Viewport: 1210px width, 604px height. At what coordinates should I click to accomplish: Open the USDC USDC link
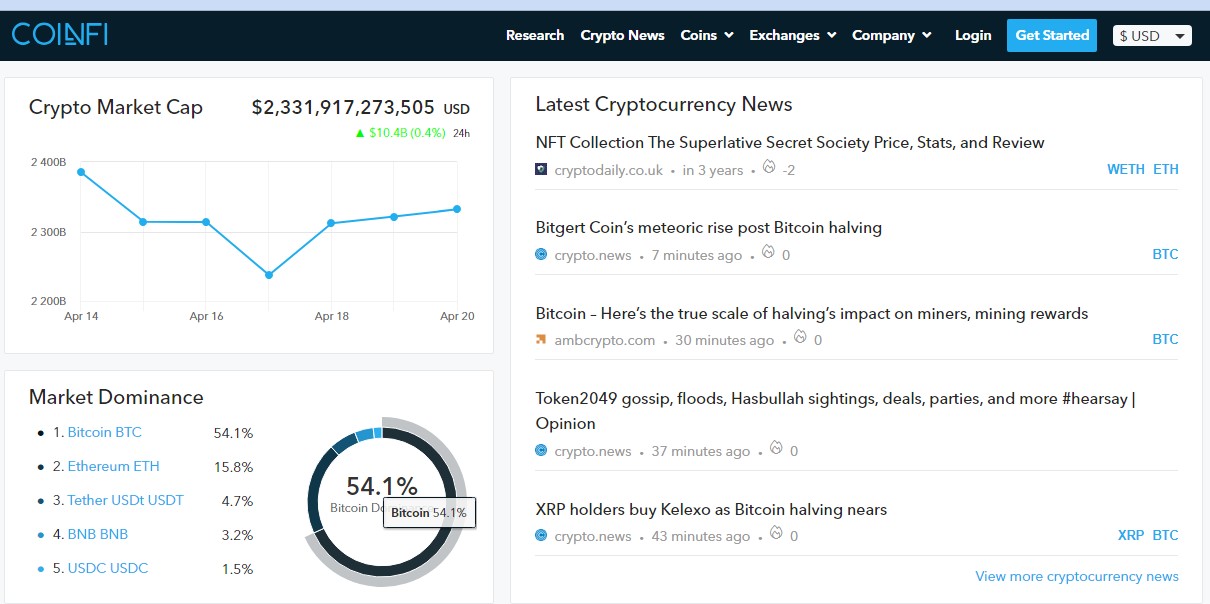point(108,568)
